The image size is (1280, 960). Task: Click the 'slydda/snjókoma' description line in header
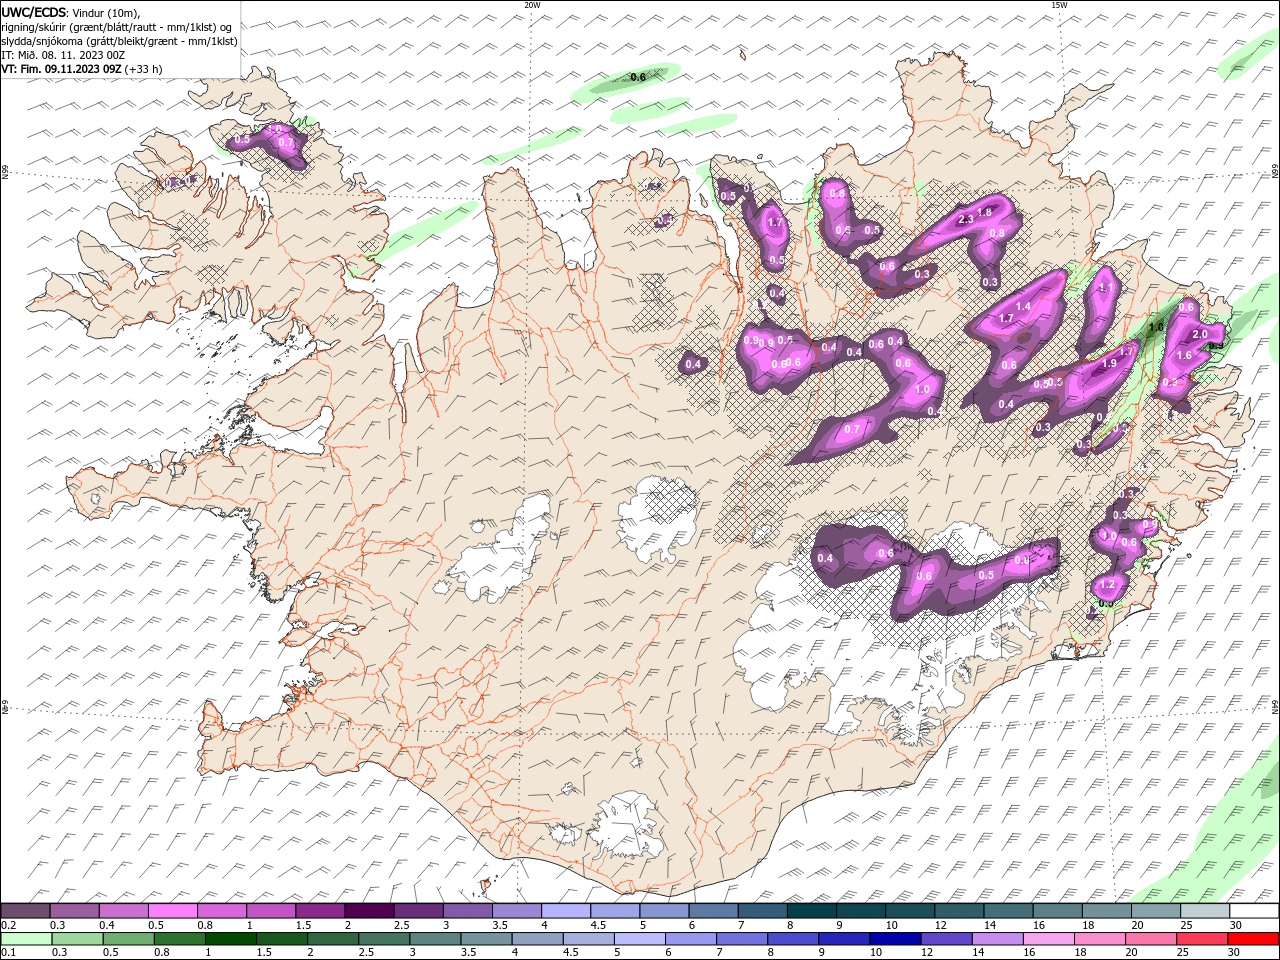[119, 41]
